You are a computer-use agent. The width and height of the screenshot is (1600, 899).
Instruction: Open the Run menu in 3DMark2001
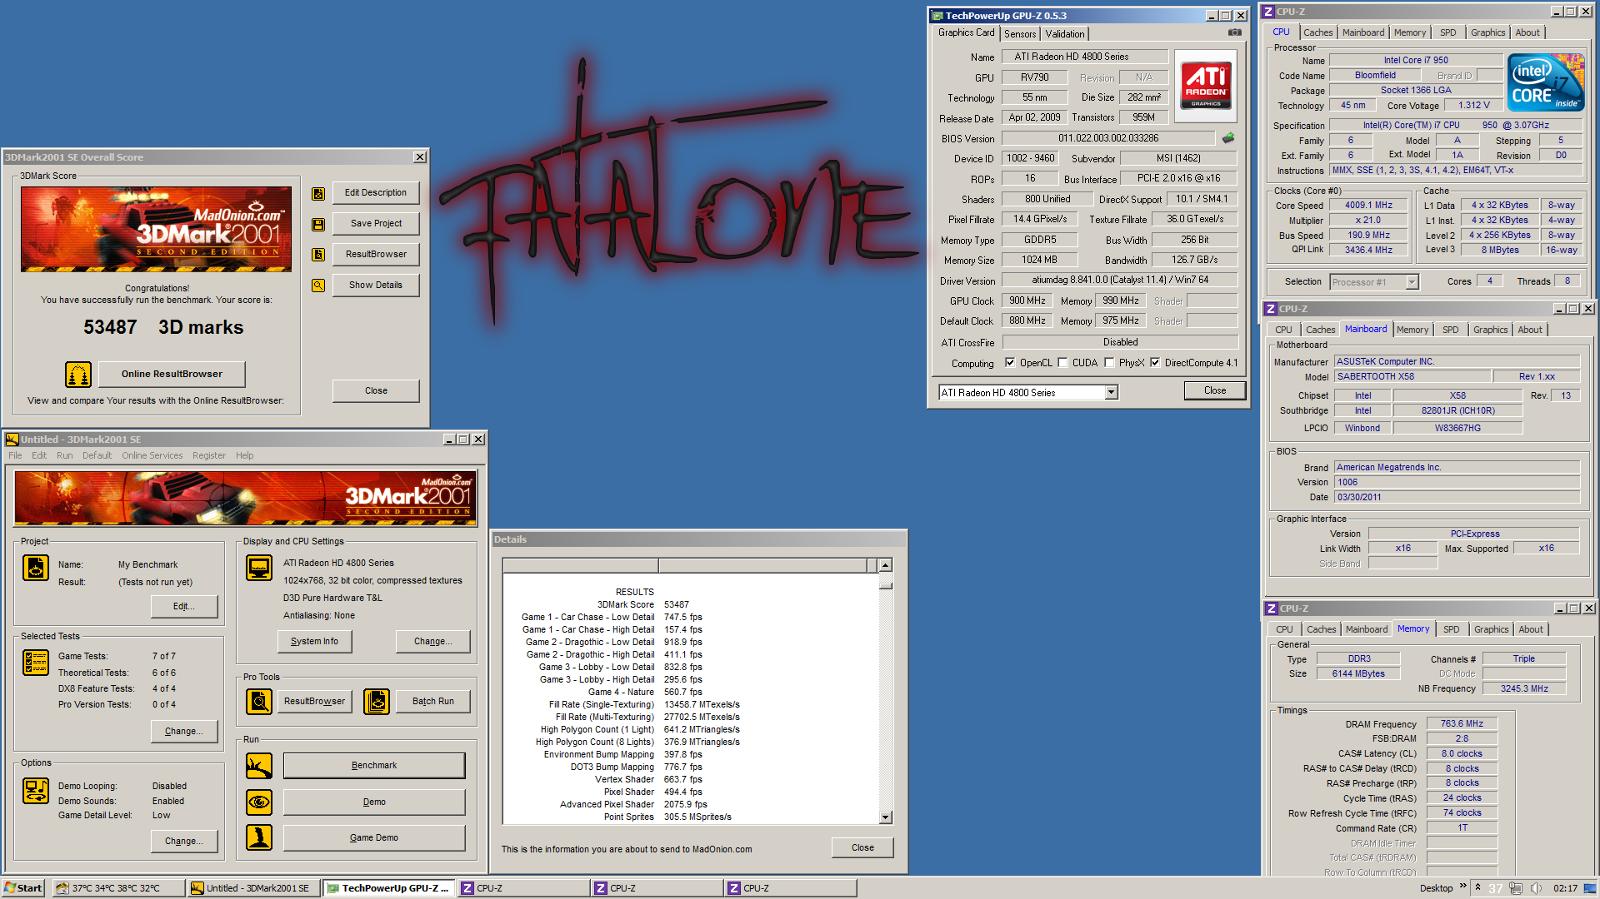point(65,456)
